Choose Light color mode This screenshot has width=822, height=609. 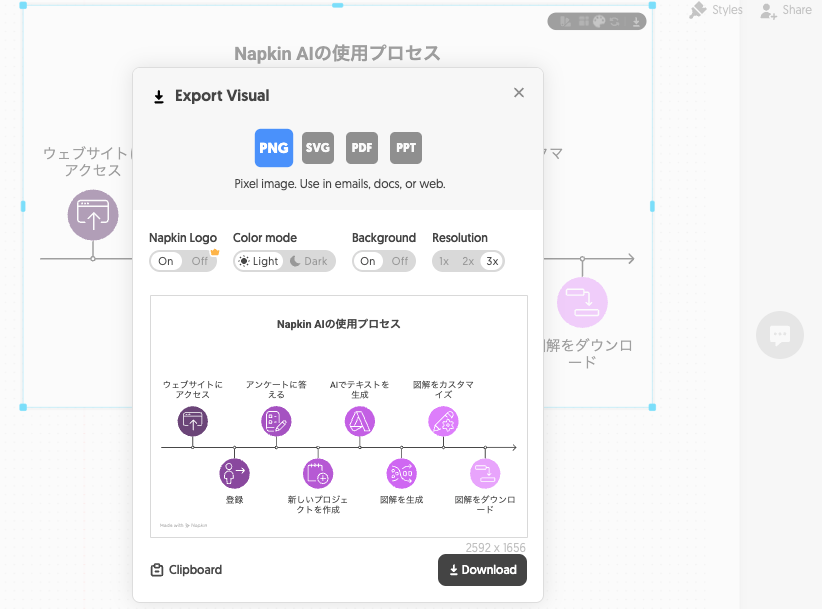point(258,261)
